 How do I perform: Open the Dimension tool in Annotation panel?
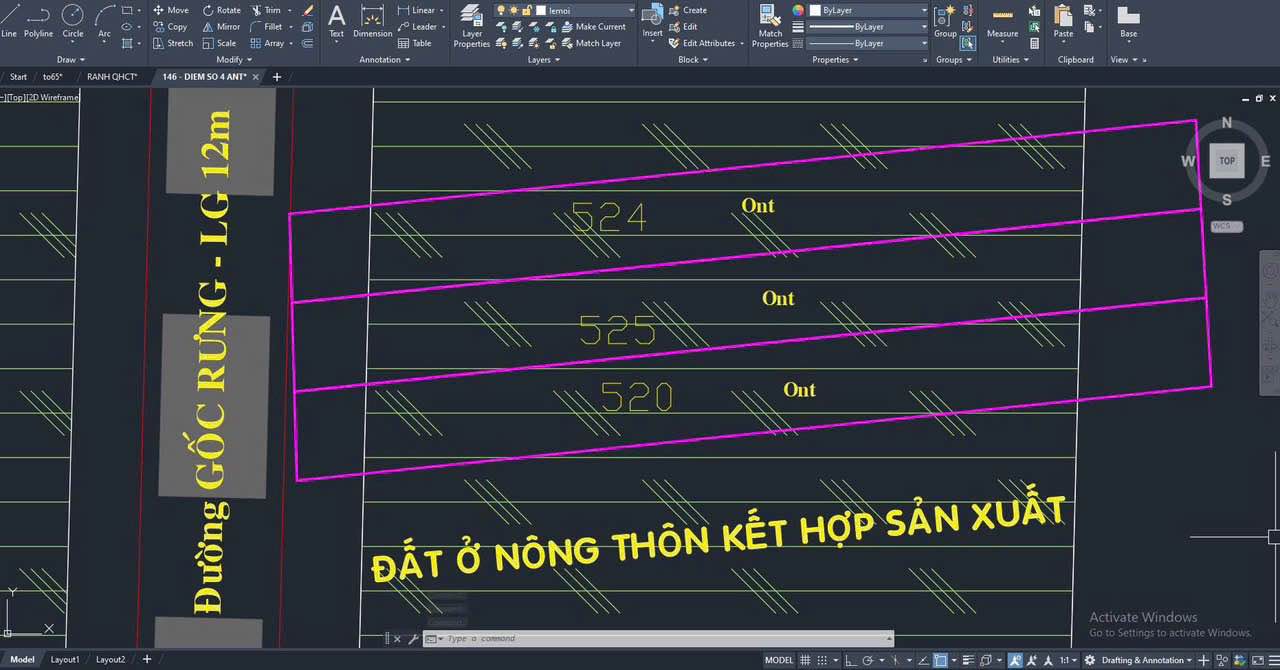(372, 22)
